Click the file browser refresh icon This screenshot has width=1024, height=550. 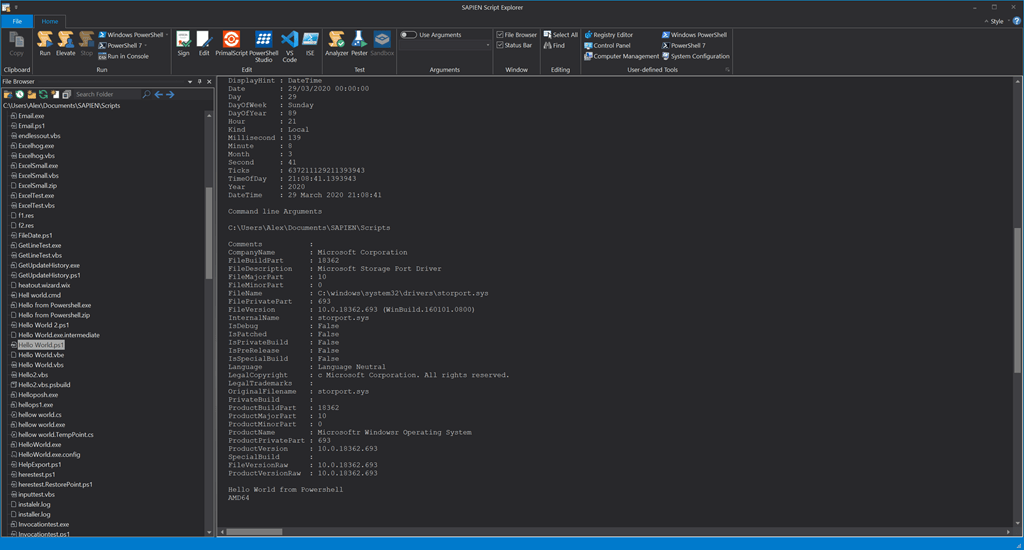point(43,94)
